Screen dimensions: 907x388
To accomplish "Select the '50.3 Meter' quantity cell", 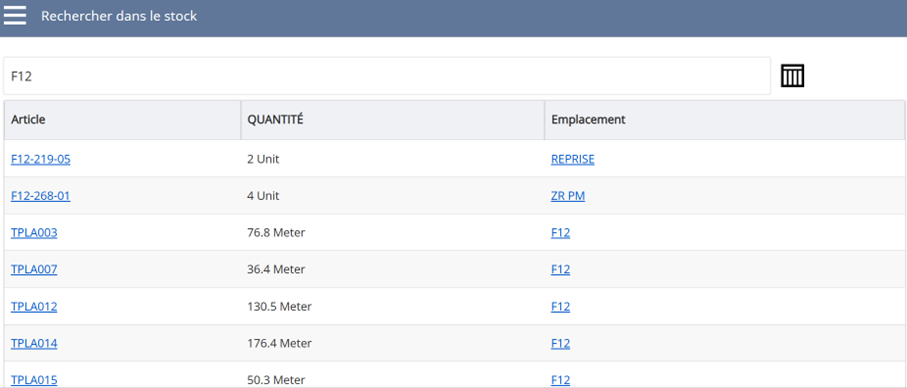I will coord(393,375).
